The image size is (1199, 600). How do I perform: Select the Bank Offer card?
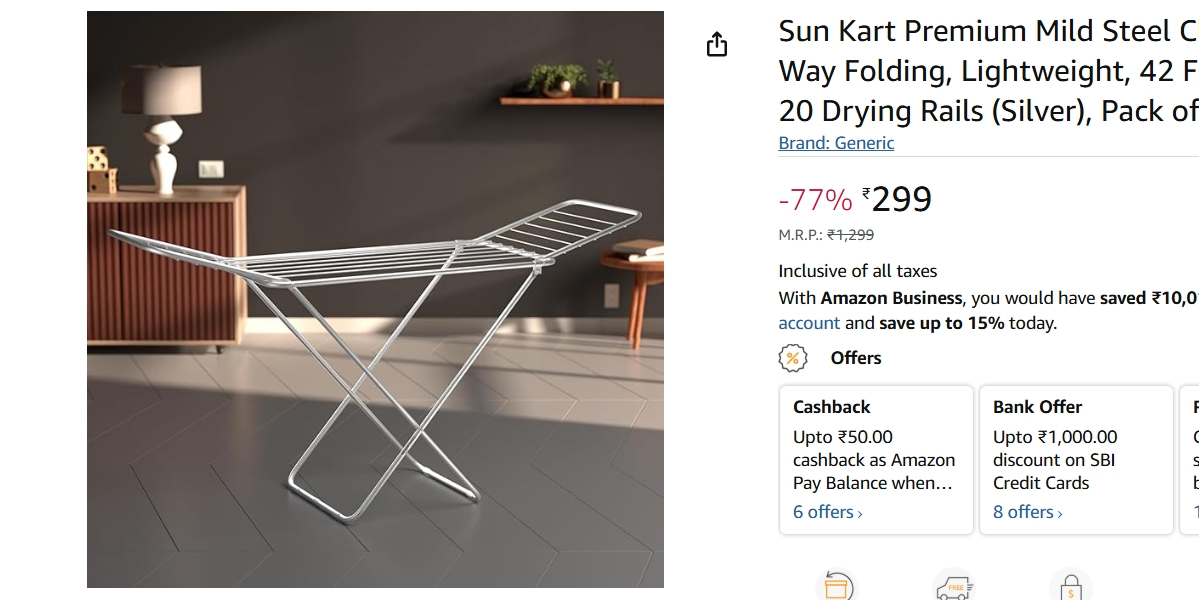(1075, 458)
